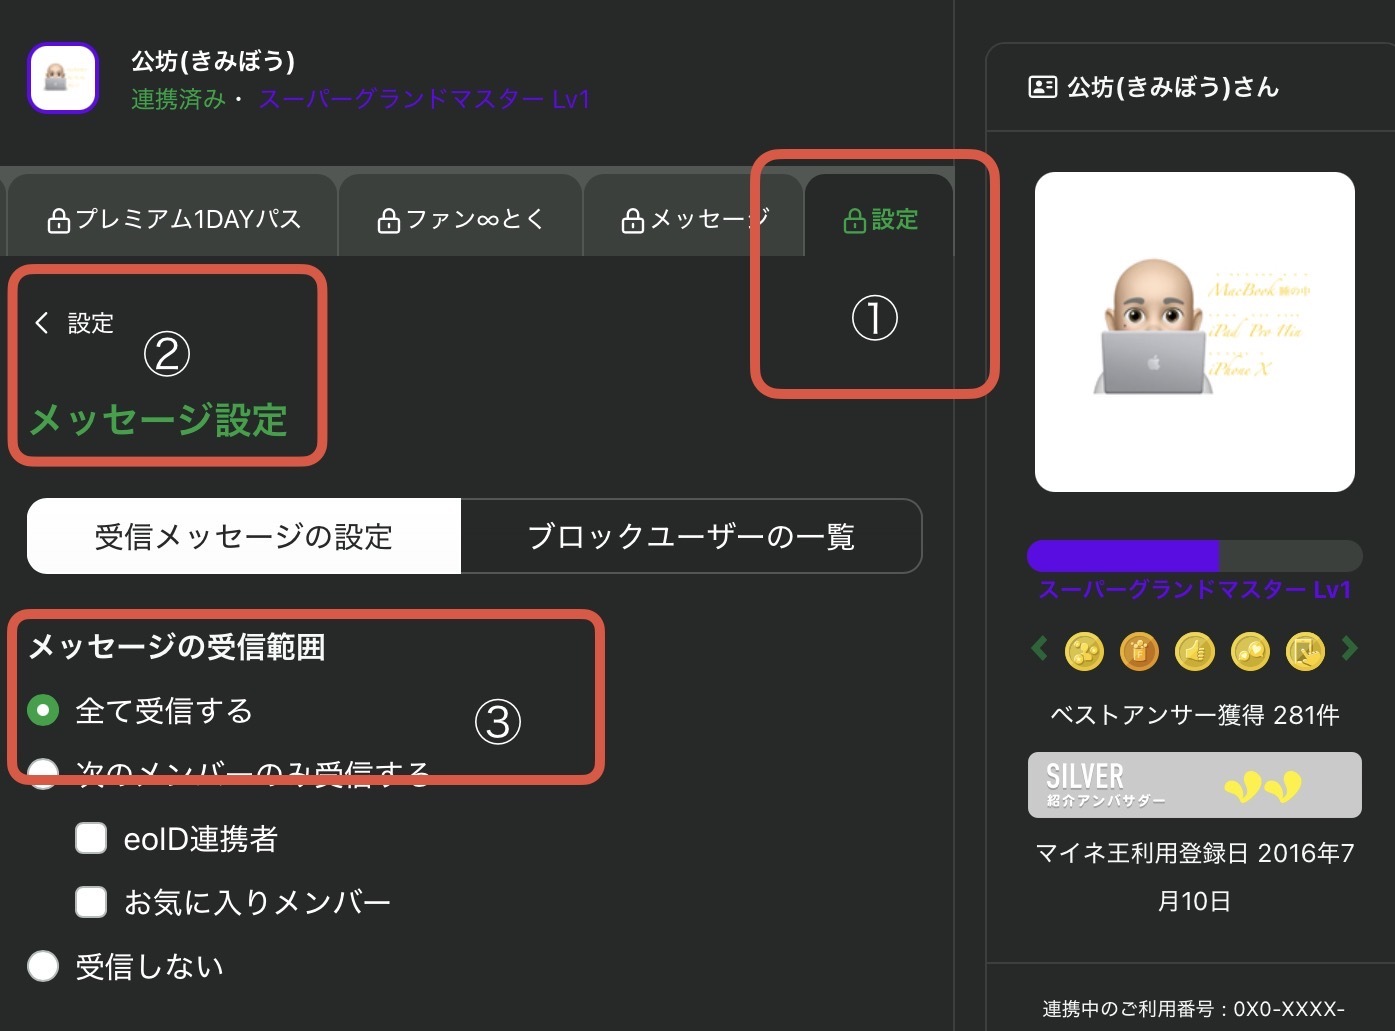Open the ファン∞とく tab
This screenshot has width=1395, height=1031.
[x=461, y=219]
